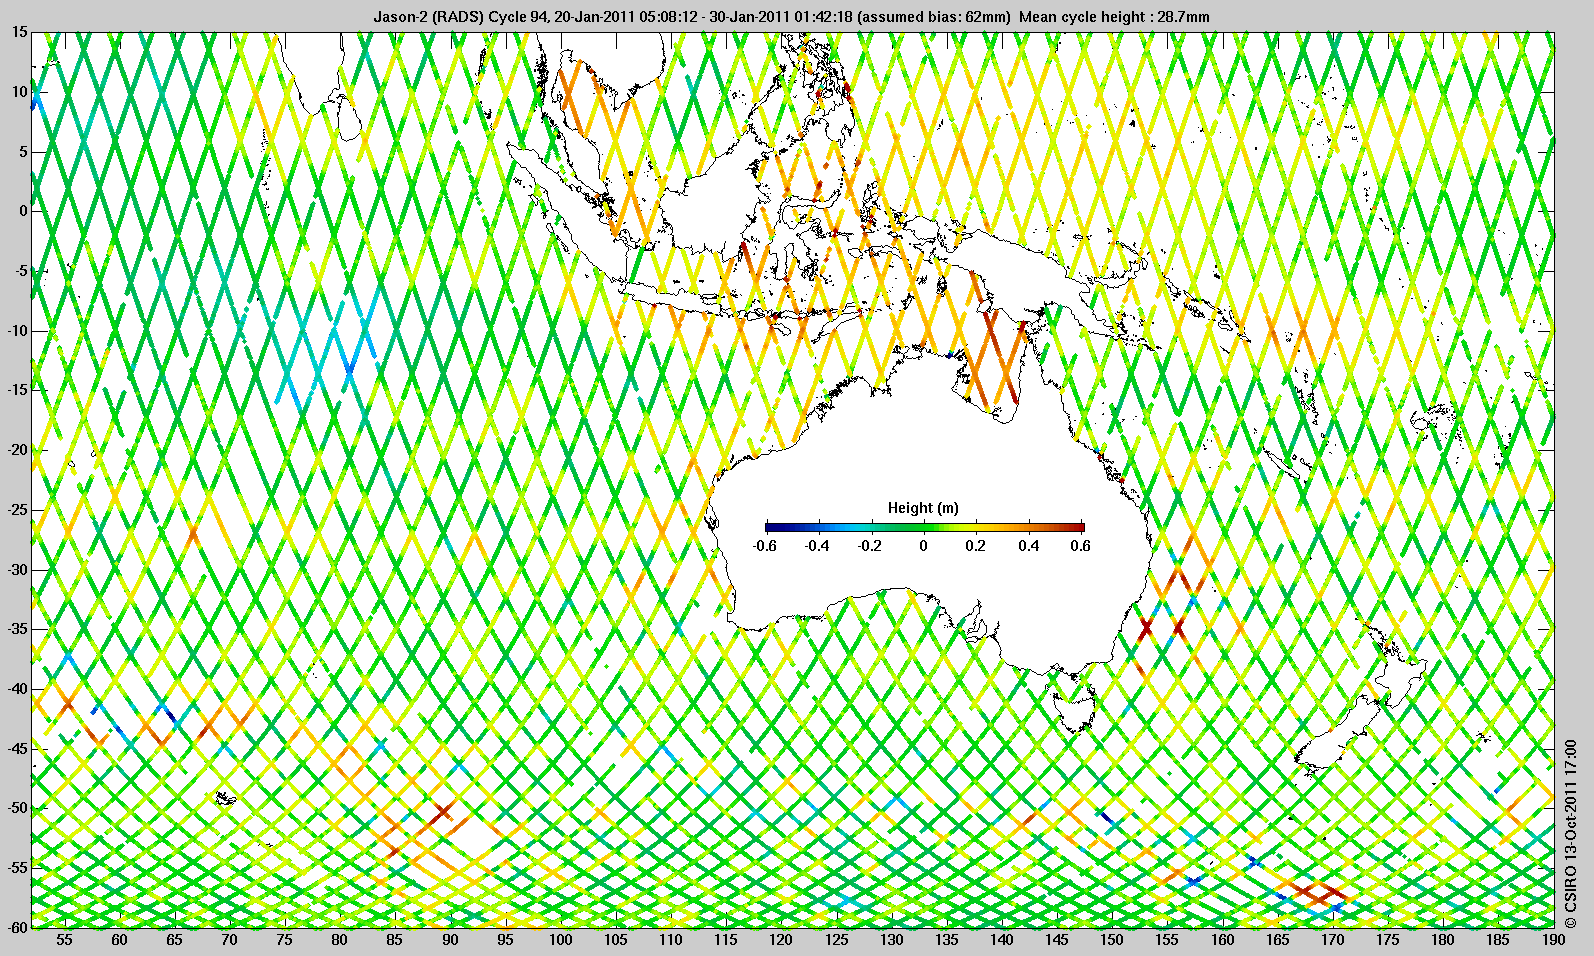1594x956 pixels.
Task: Click longitude axis label 125
Action: [837, 940]
